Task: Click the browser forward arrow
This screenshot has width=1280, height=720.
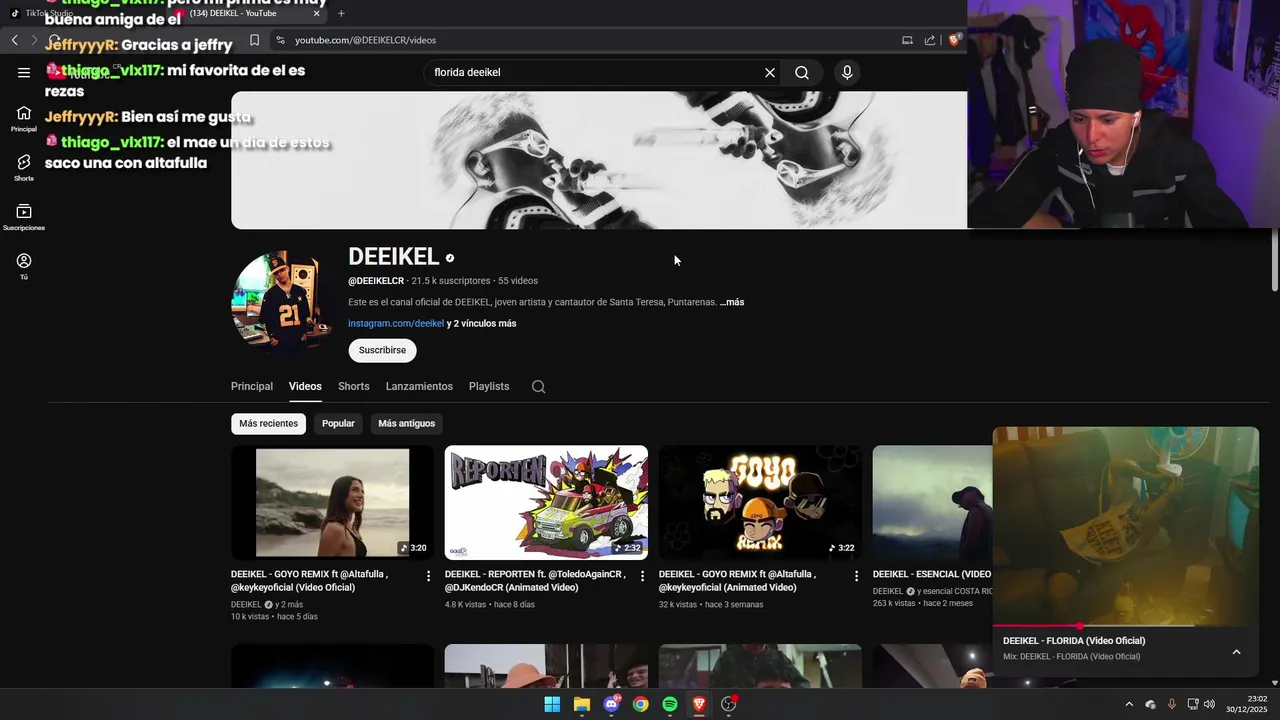Action: click(x=34, y=40)
